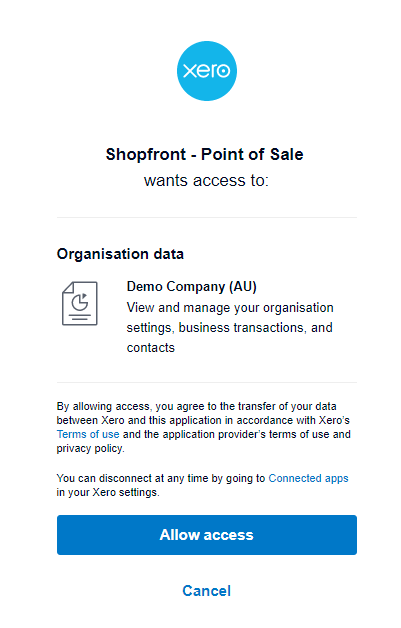Screen dimensions: 401x628
Task: Click the divider line above the agreement text
Action: 207,382
